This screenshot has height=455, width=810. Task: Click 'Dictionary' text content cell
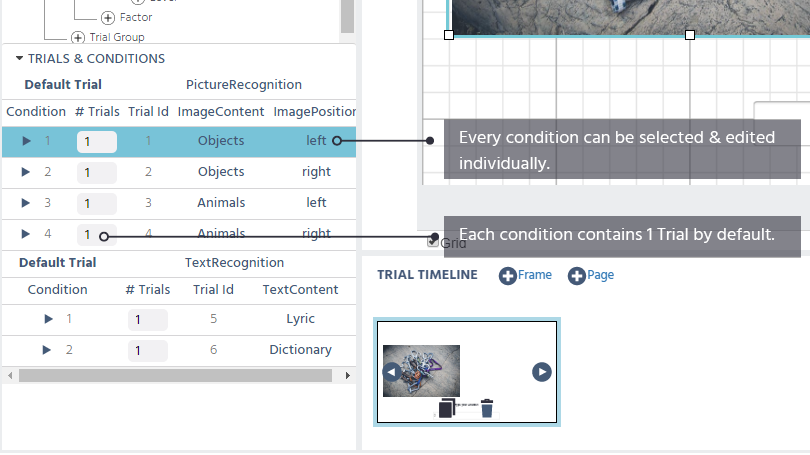coord(301,350)
